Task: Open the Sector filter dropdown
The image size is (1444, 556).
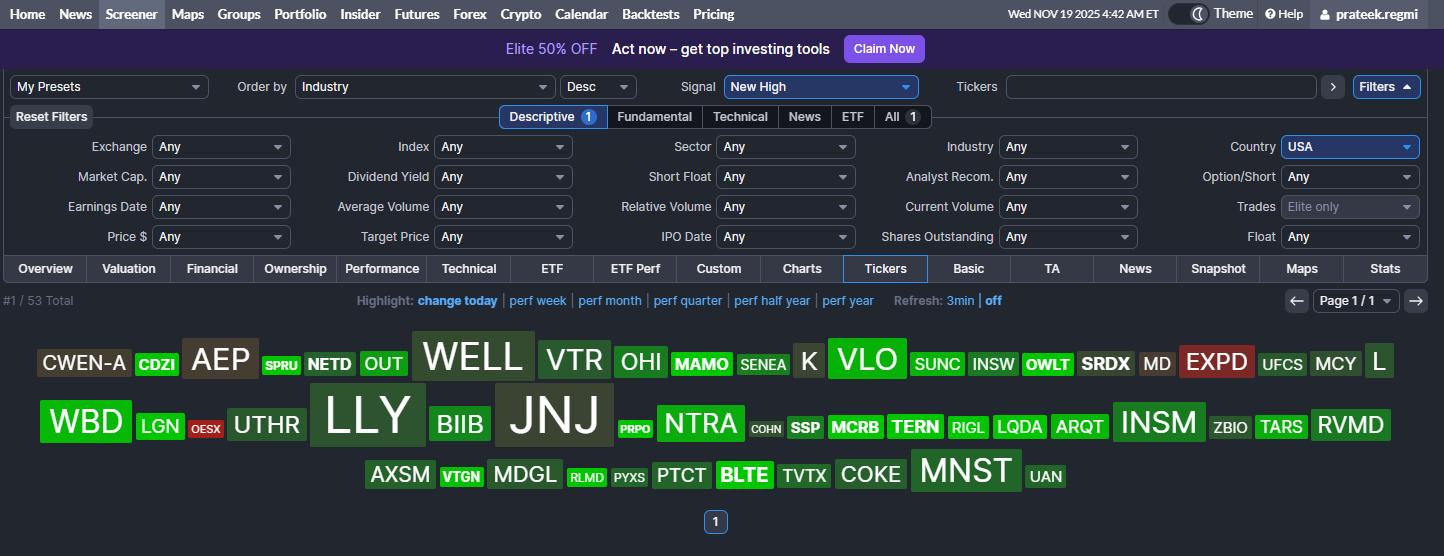Action: (785, 147)
